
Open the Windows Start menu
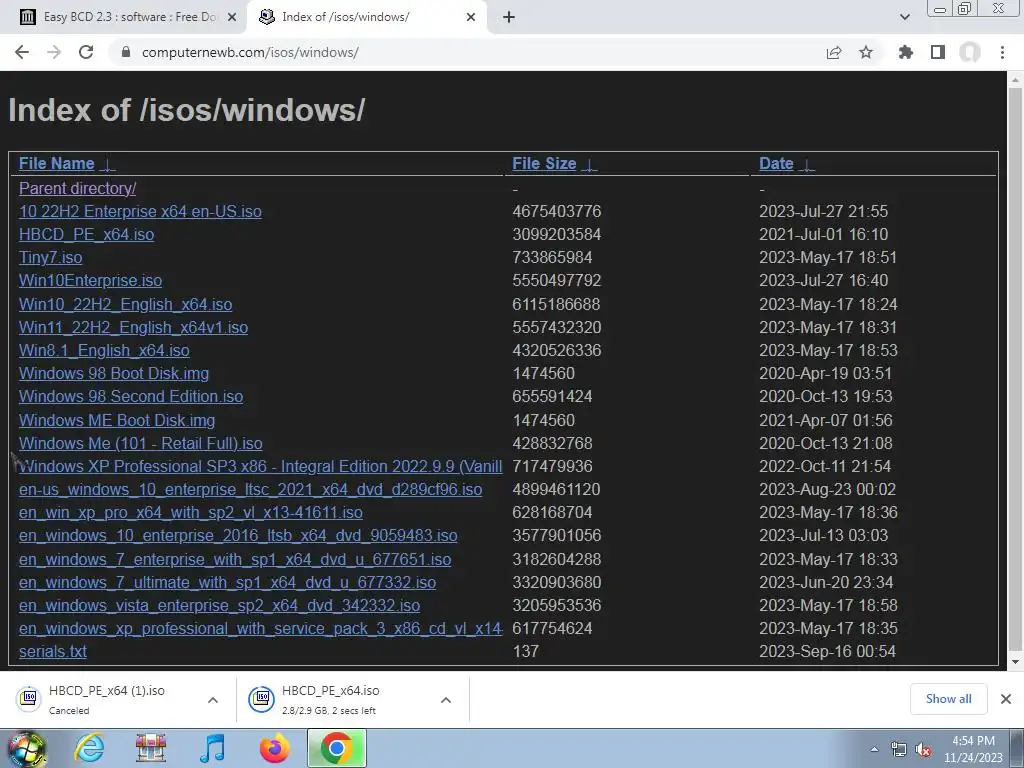[x=27, y=748]
